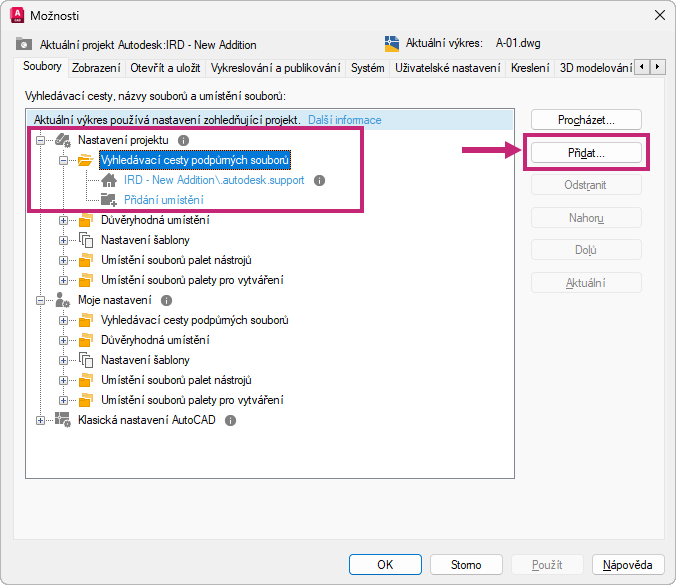The width and height of the screenshot is (676, 585).
Task: Click info icon next to Moje nastavení
Action: tap(166, 300)
